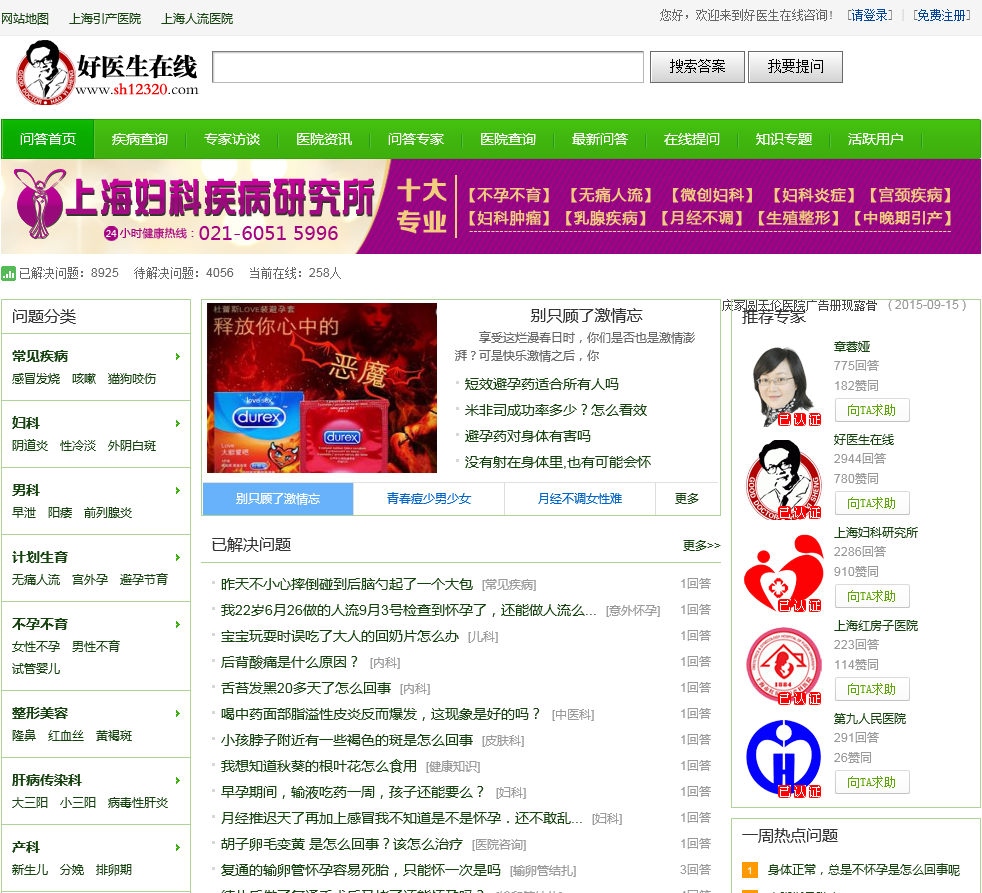Open 在线提问 navigation item

pos(692,139)
